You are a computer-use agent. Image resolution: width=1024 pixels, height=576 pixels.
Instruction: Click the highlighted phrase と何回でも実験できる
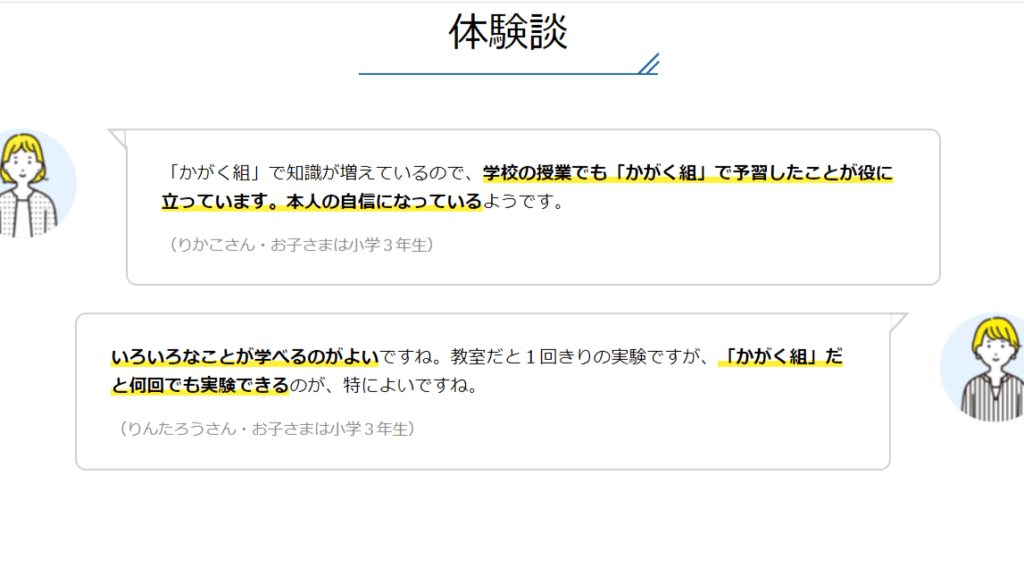(200, 386)
